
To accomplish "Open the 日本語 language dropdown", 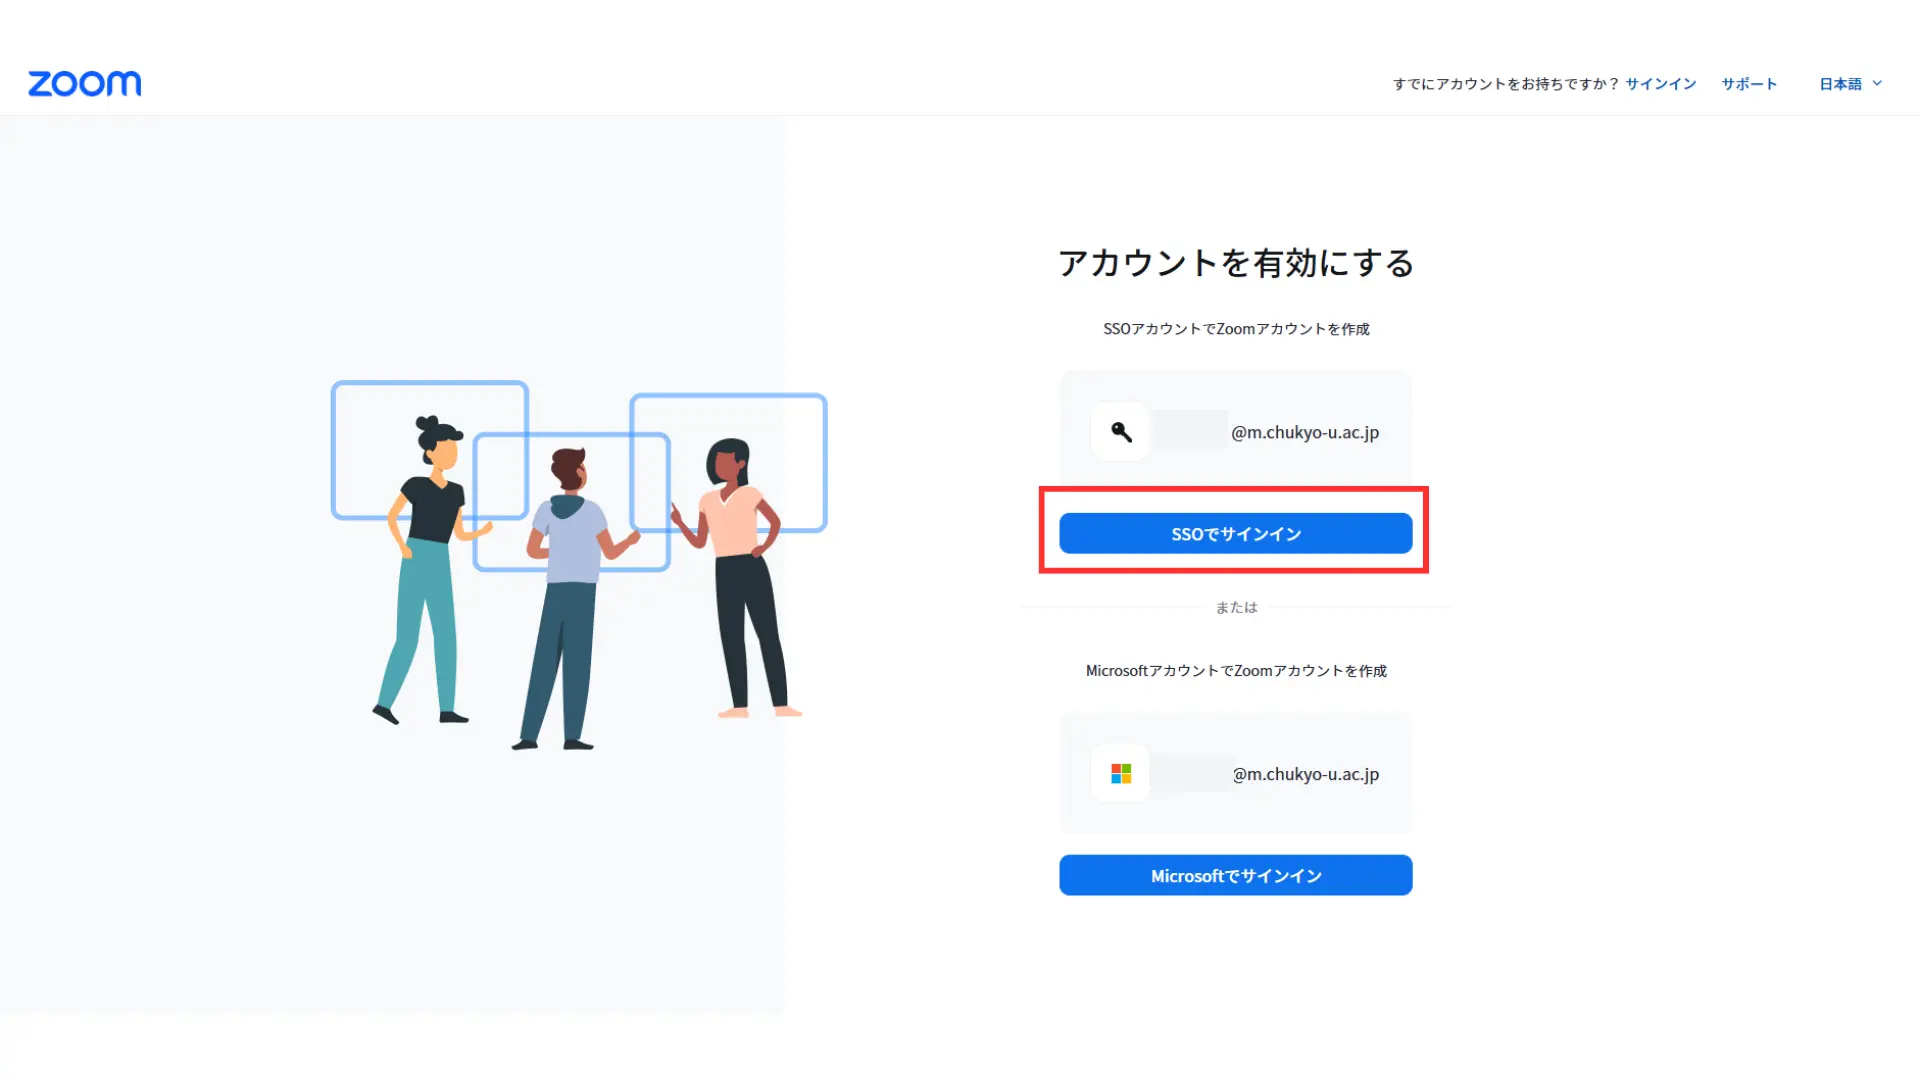I will pyautogui.click(x=1850, y=84).
